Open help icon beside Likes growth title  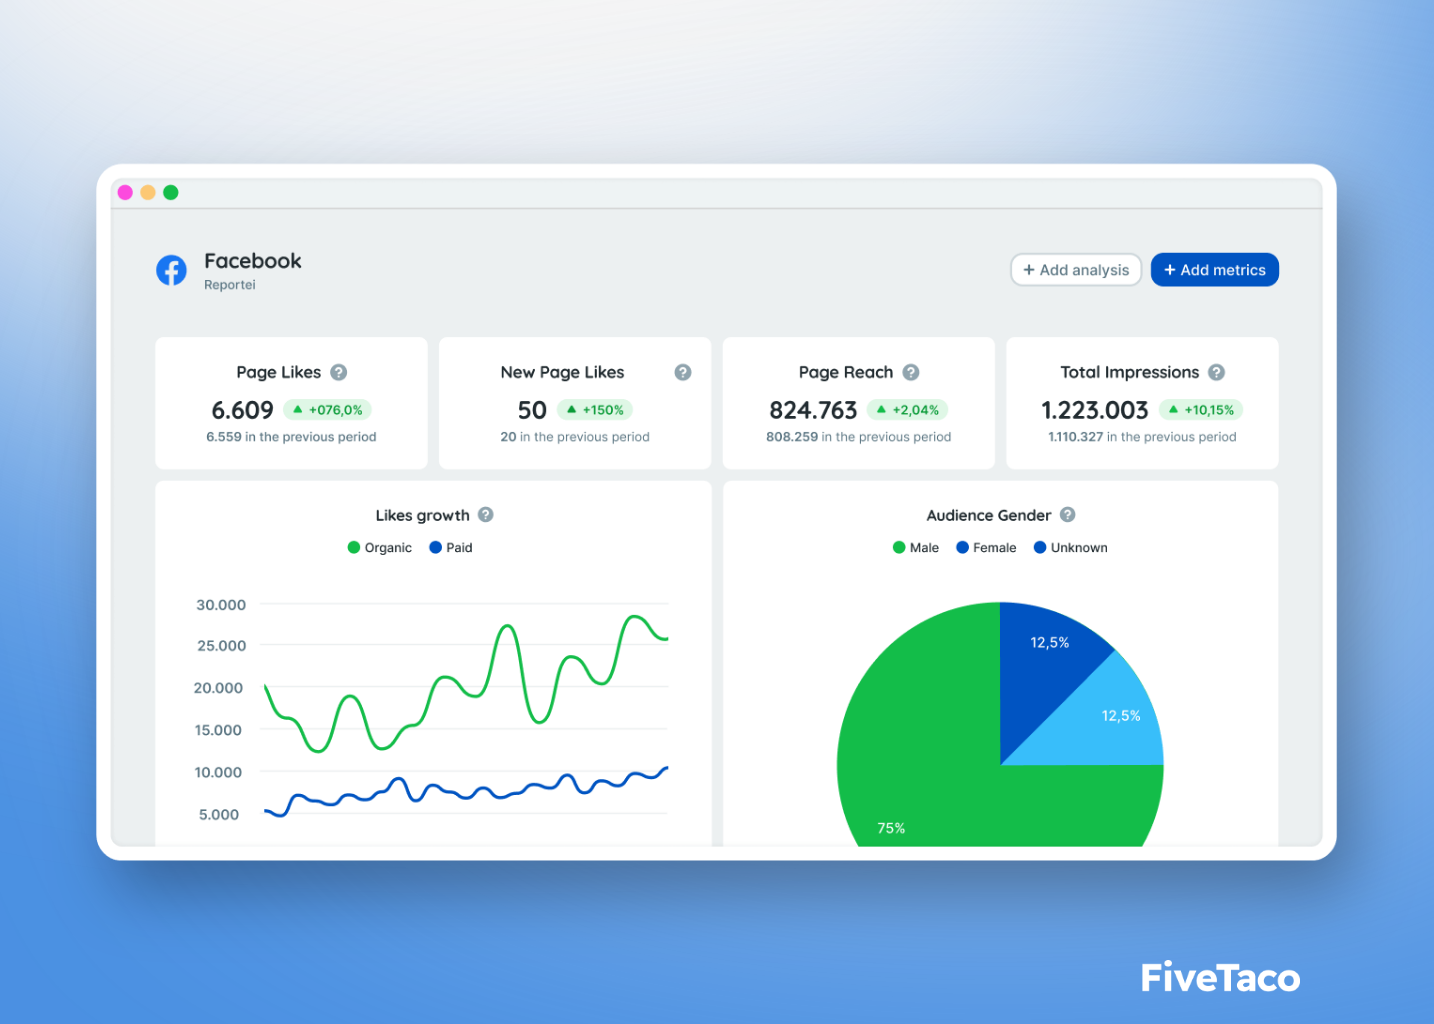click(x=486, y=515)
